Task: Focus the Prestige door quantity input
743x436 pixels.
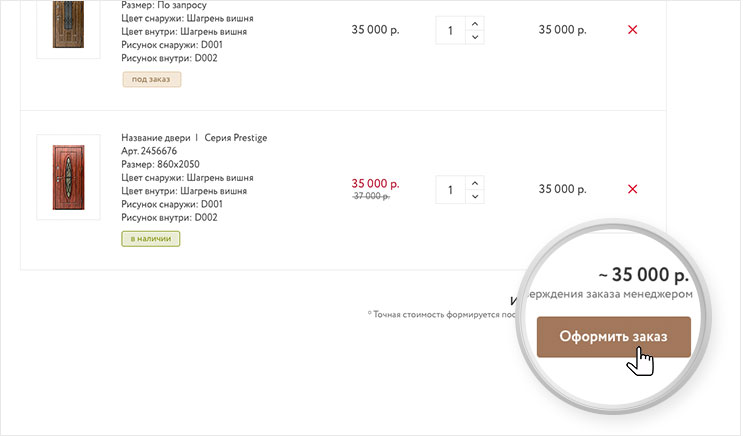Action: pos(451,190)
